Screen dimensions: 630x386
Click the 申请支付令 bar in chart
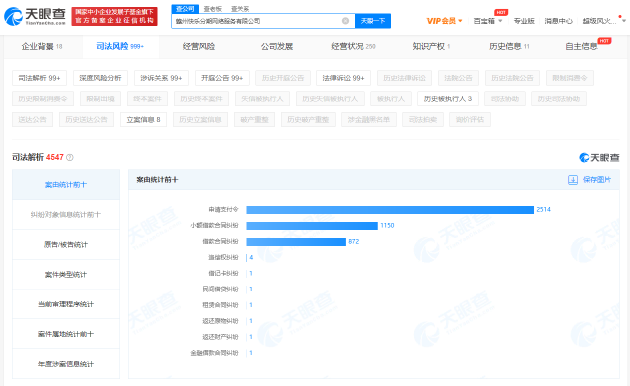pyautogui.click(x=390, y=210)
